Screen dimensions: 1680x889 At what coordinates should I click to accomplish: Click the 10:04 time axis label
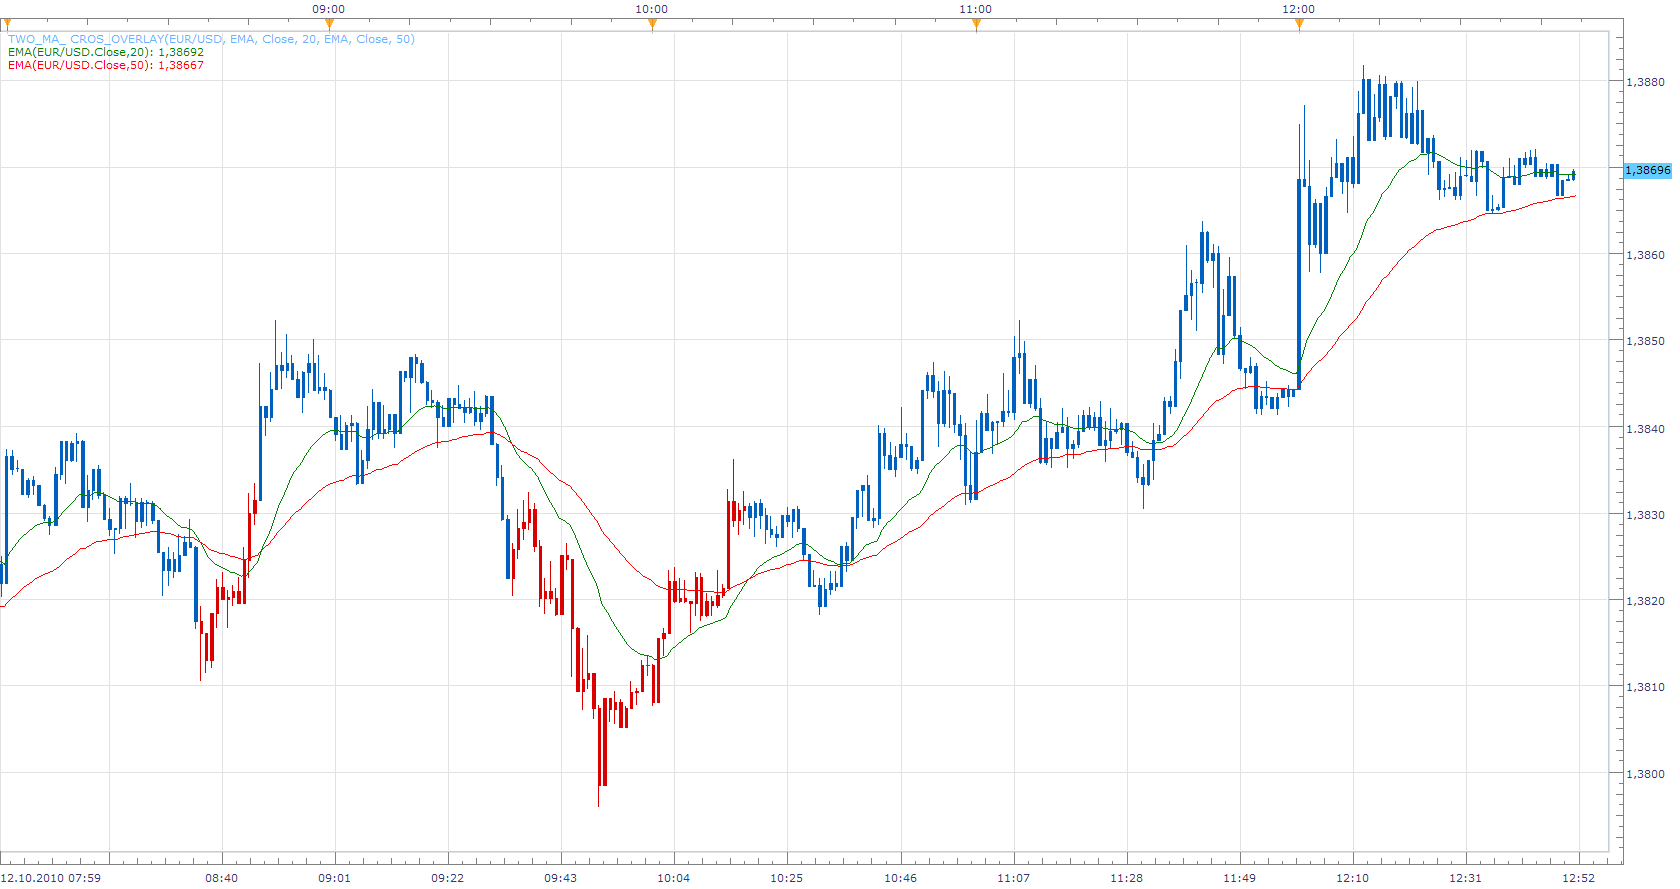point(674,878)
